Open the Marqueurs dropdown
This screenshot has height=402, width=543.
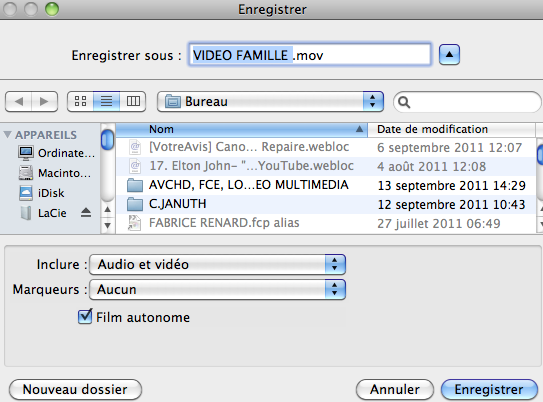(x=217, y=289)
